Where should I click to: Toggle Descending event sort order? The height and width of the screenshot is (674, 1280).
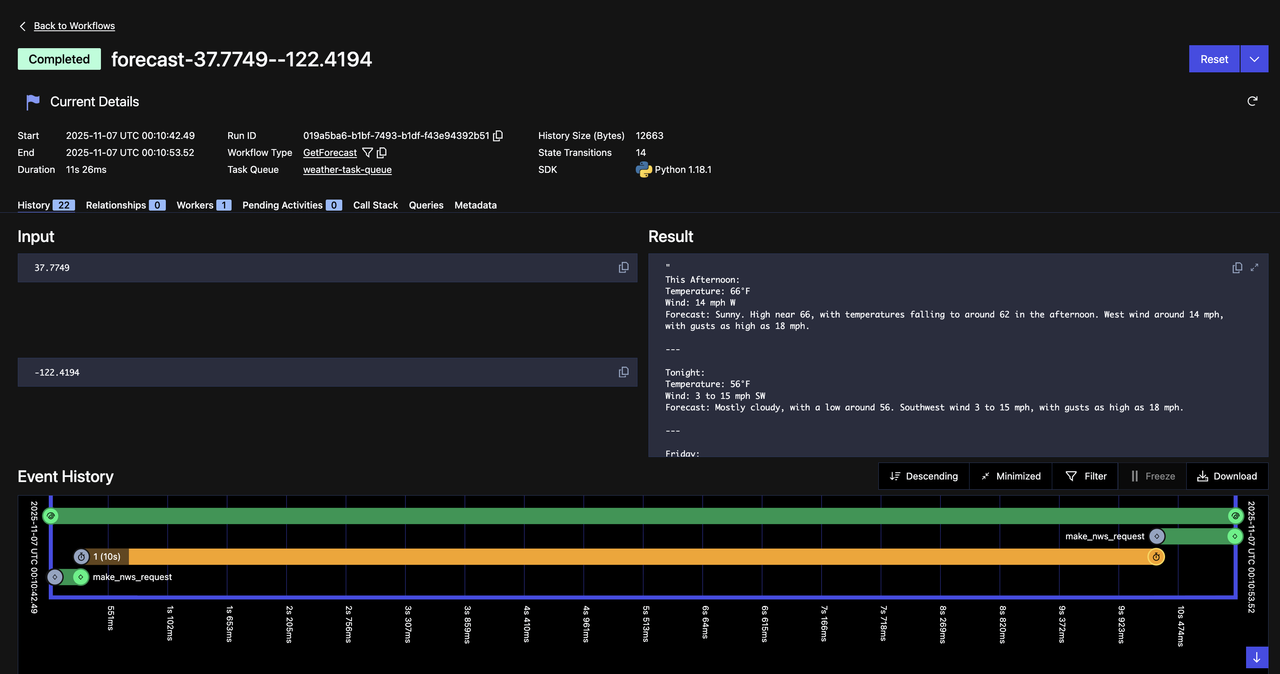coord(924,476)
